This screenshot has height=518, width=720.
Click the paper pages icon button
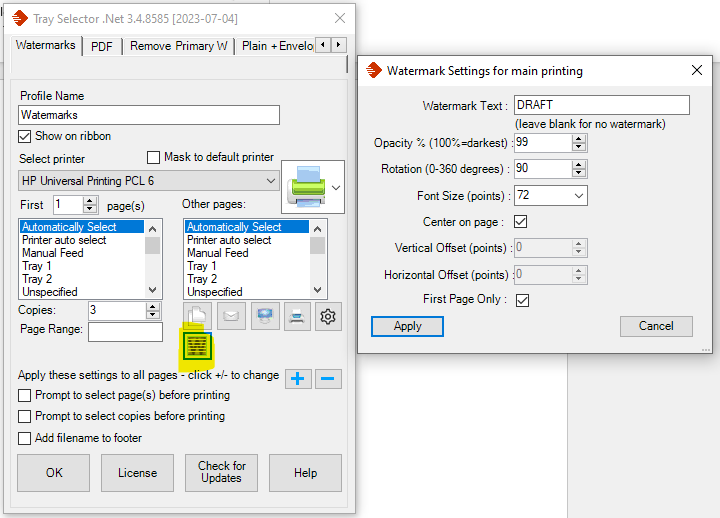pos(198,317)
